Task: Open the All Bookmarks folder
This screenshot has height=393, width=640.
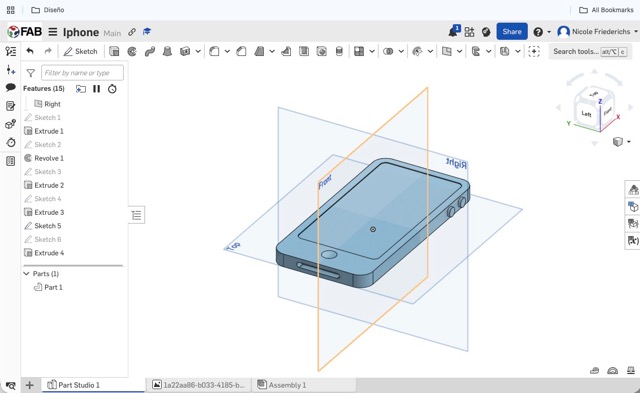Action: tap(606, 10)
